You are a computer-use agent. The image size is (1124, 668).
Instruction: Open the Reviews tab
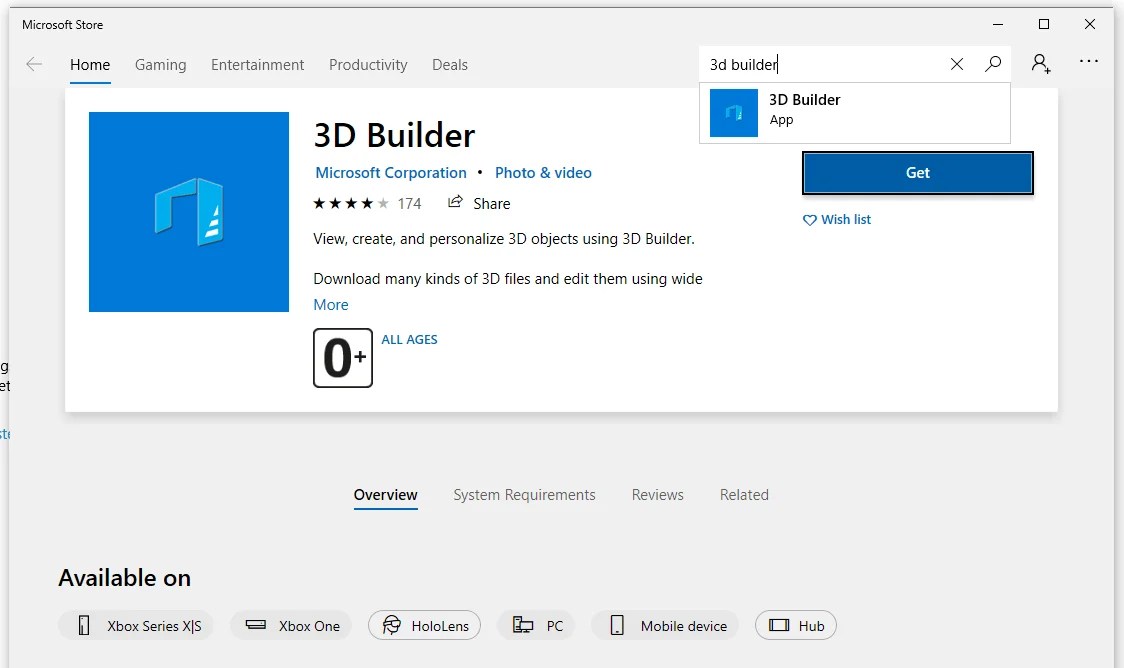coord(657,495)
